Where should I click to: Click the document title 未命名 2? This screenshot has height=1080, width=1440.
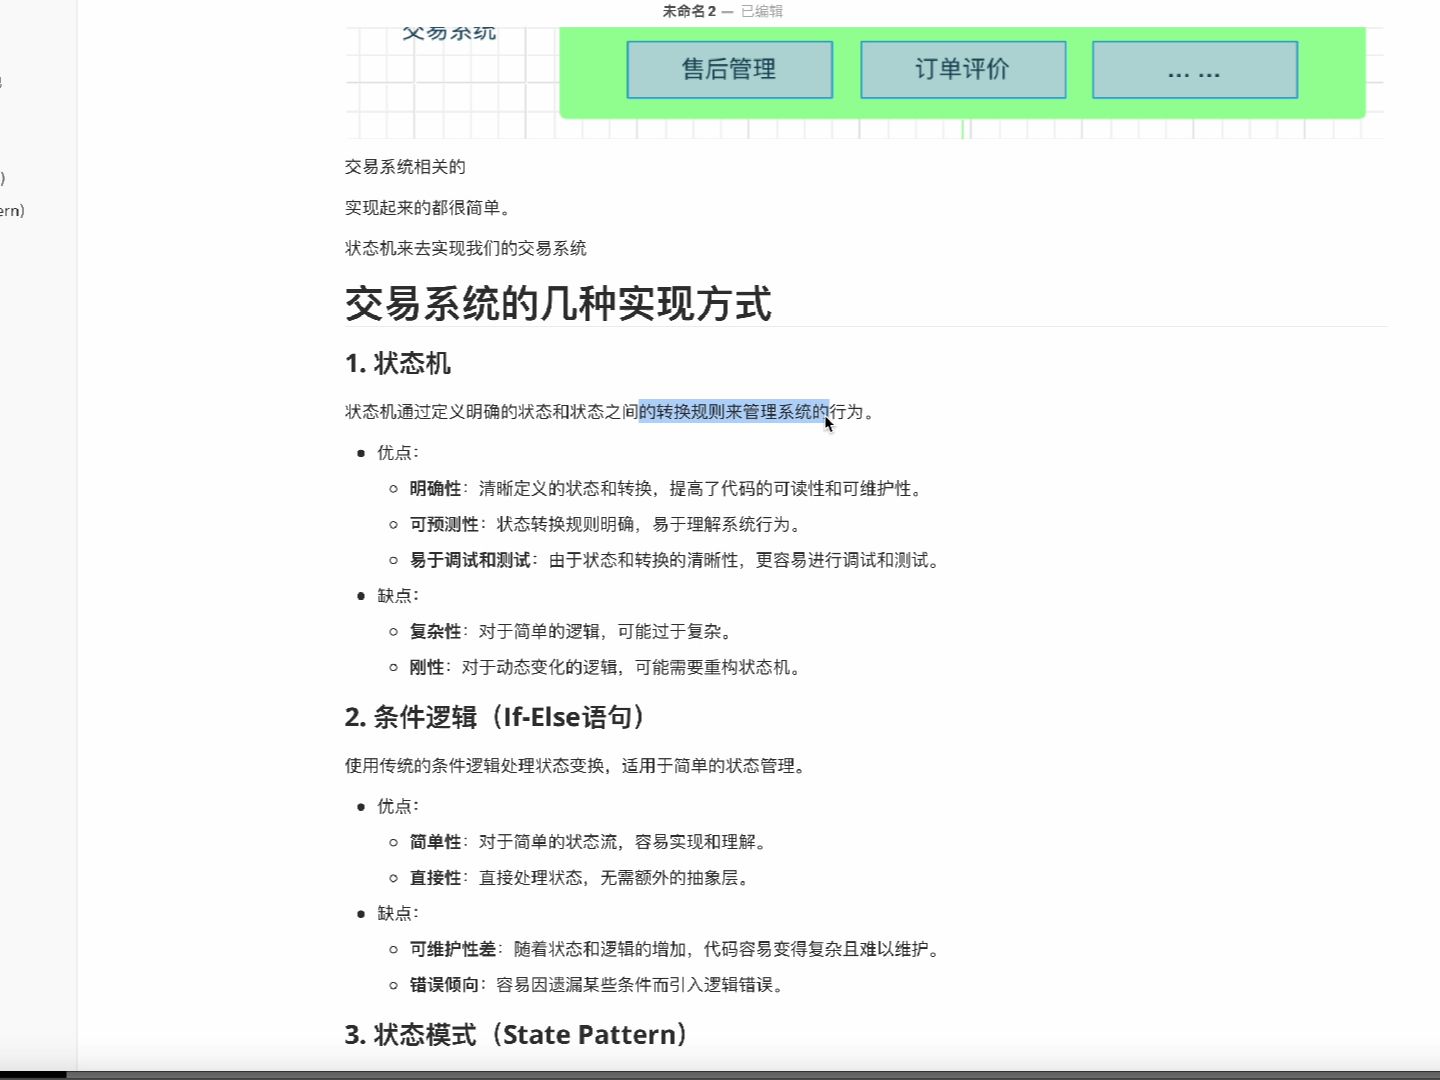(689, 11)
